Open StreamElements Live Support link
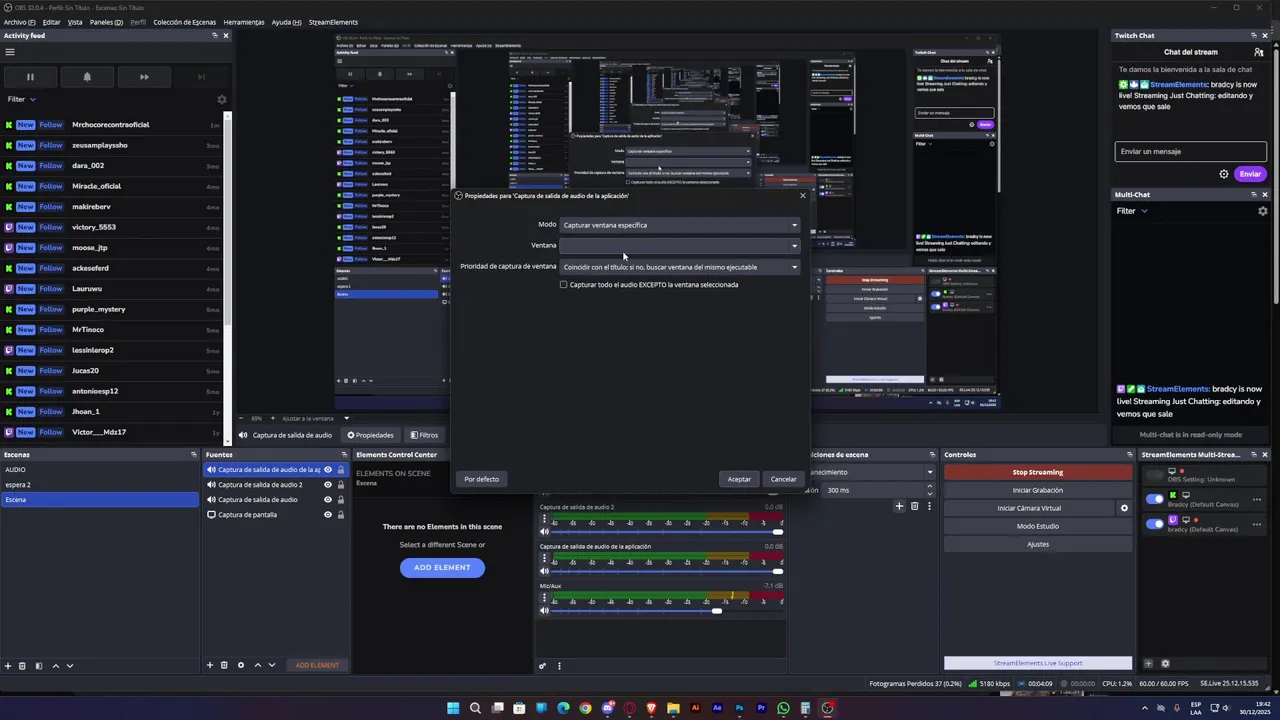1280x720 pixels. click(1038, 663)
